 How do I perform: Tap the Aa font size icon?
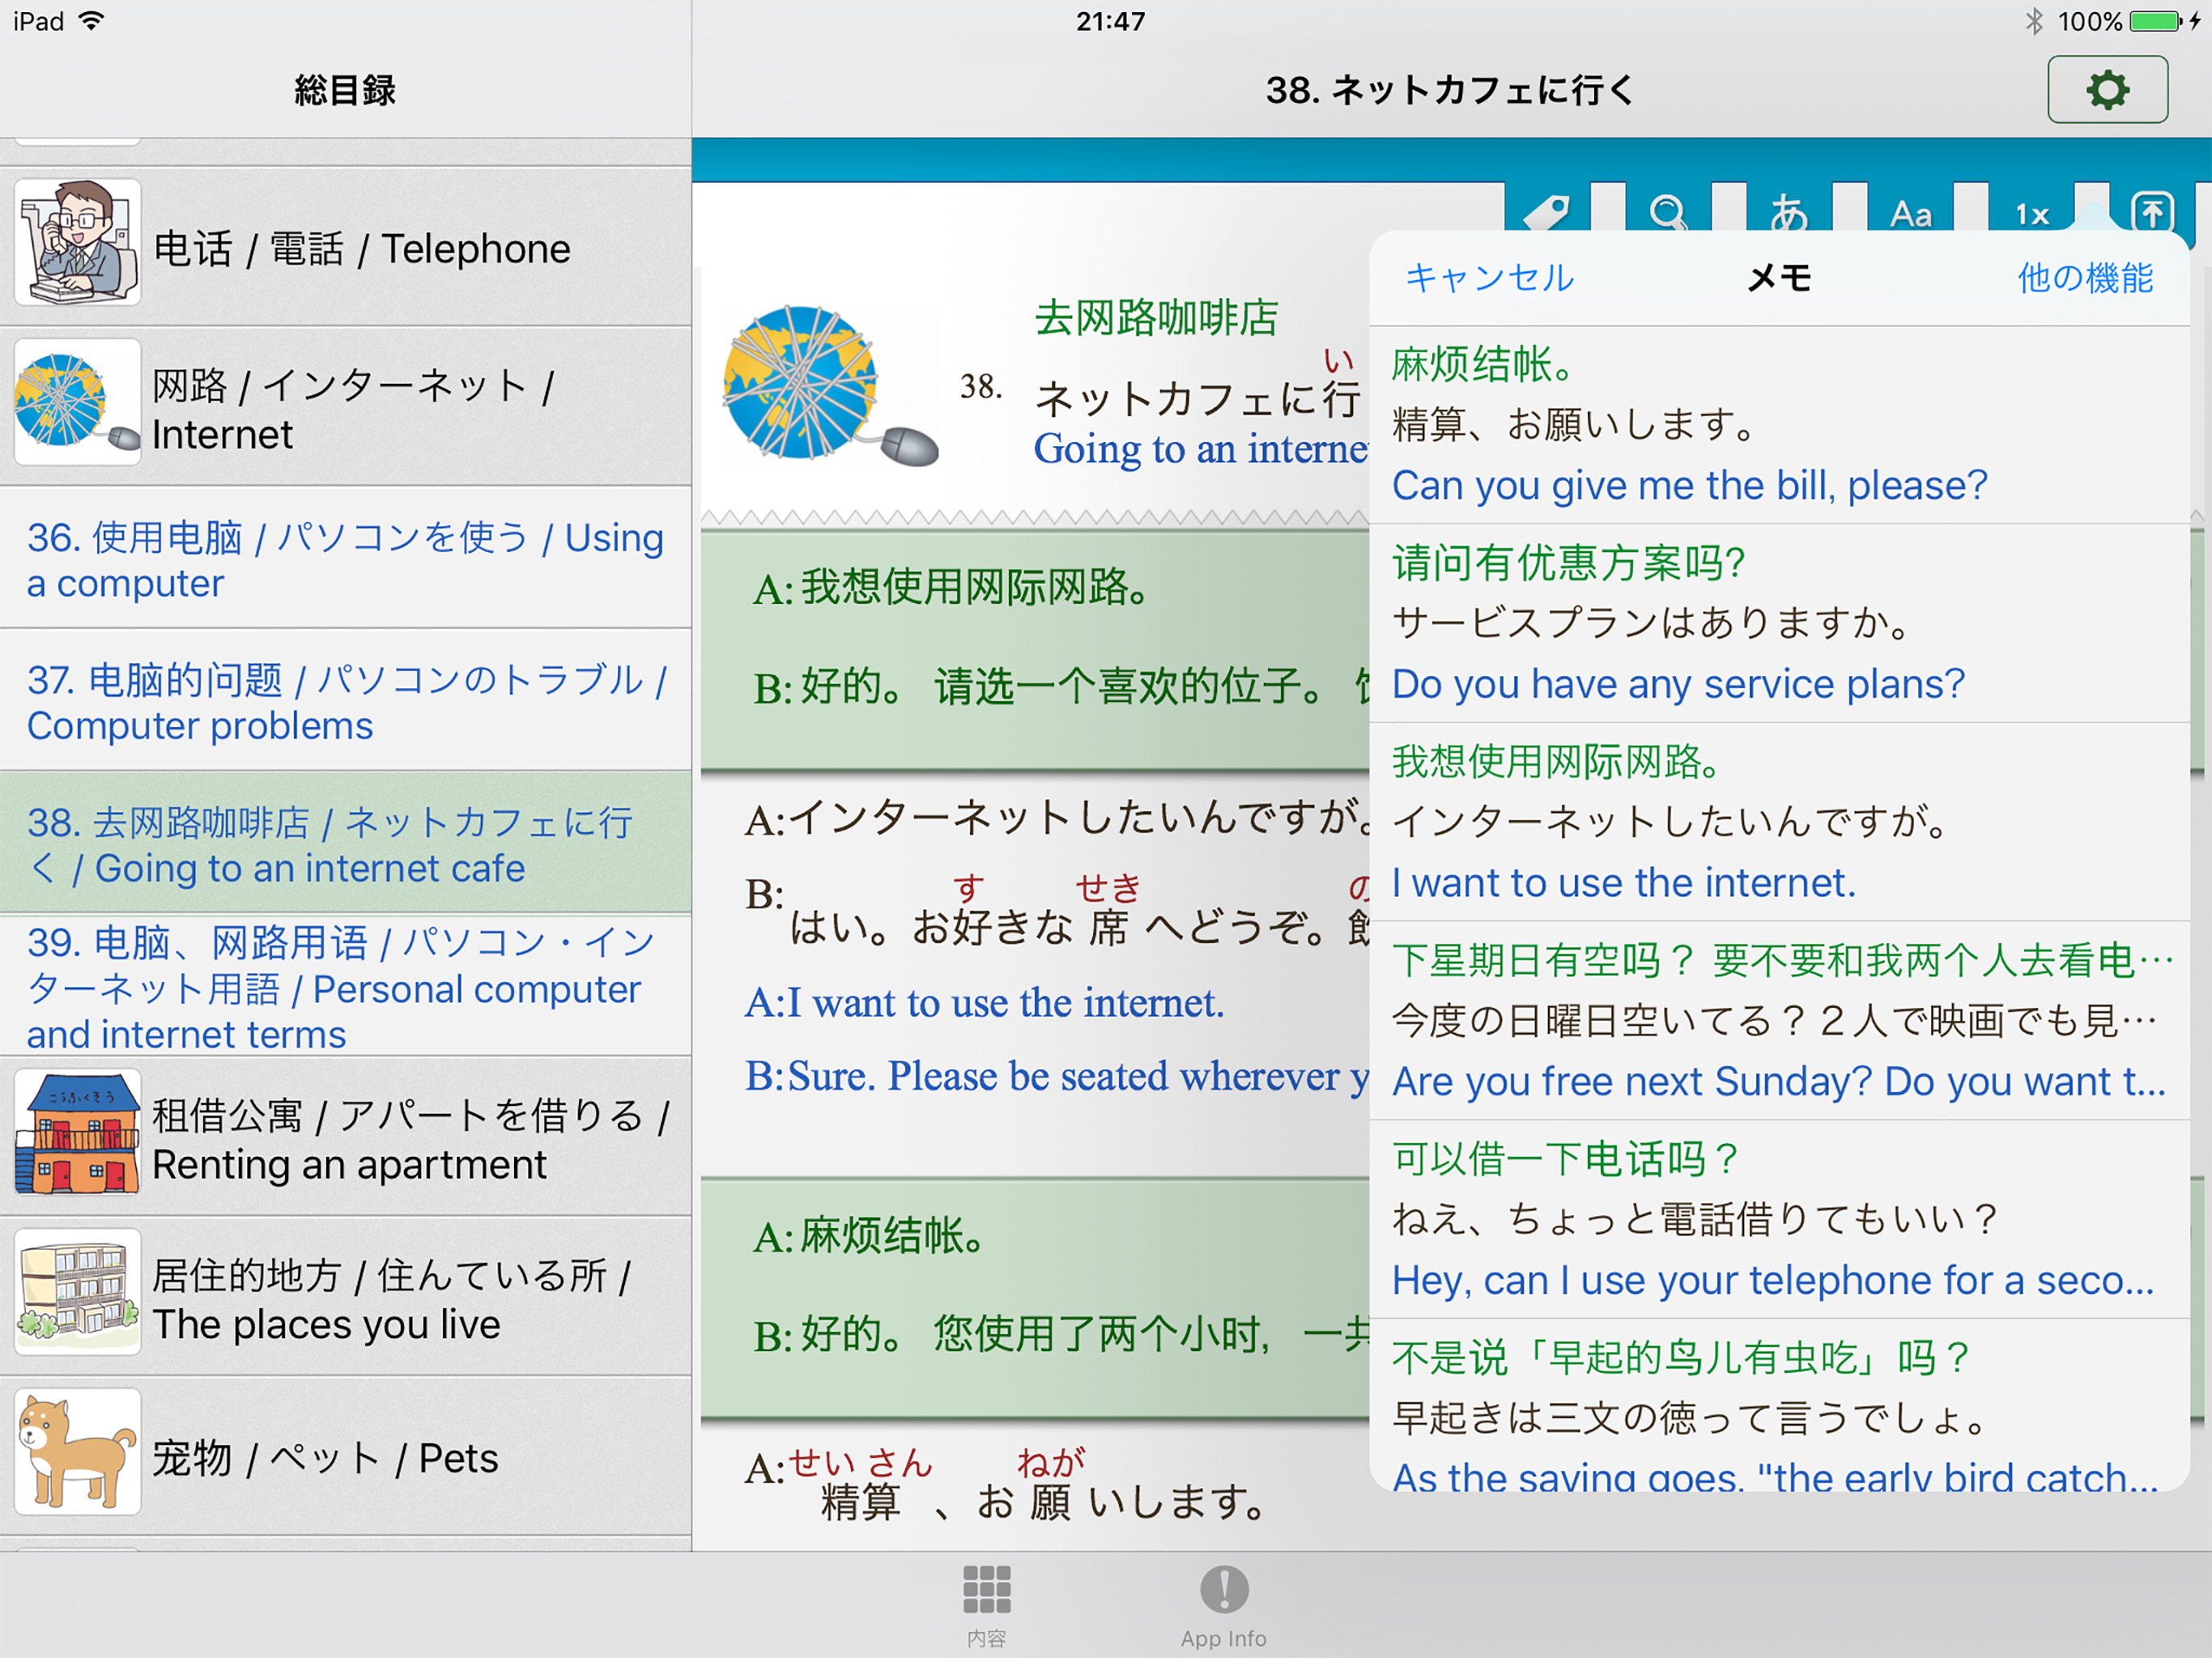coord(1910,212)
